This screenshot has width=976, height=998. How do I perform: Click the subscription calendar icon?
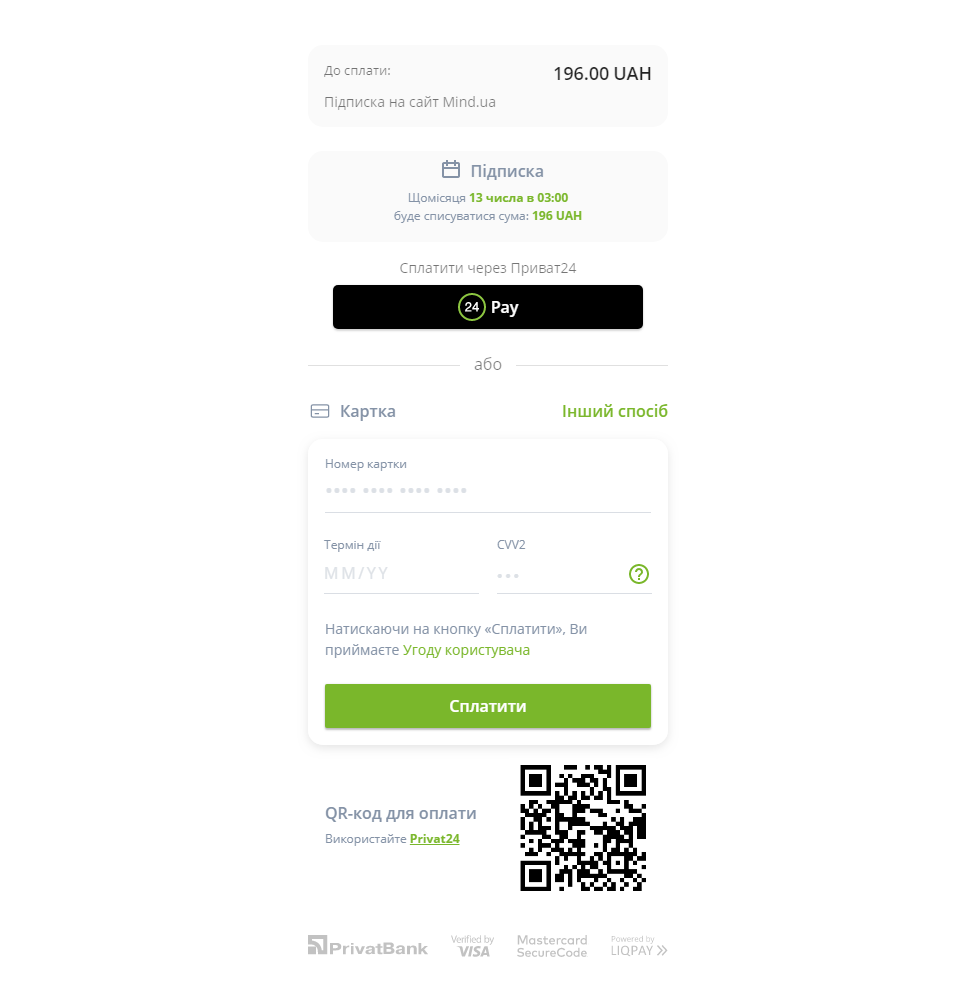point(451,169)
